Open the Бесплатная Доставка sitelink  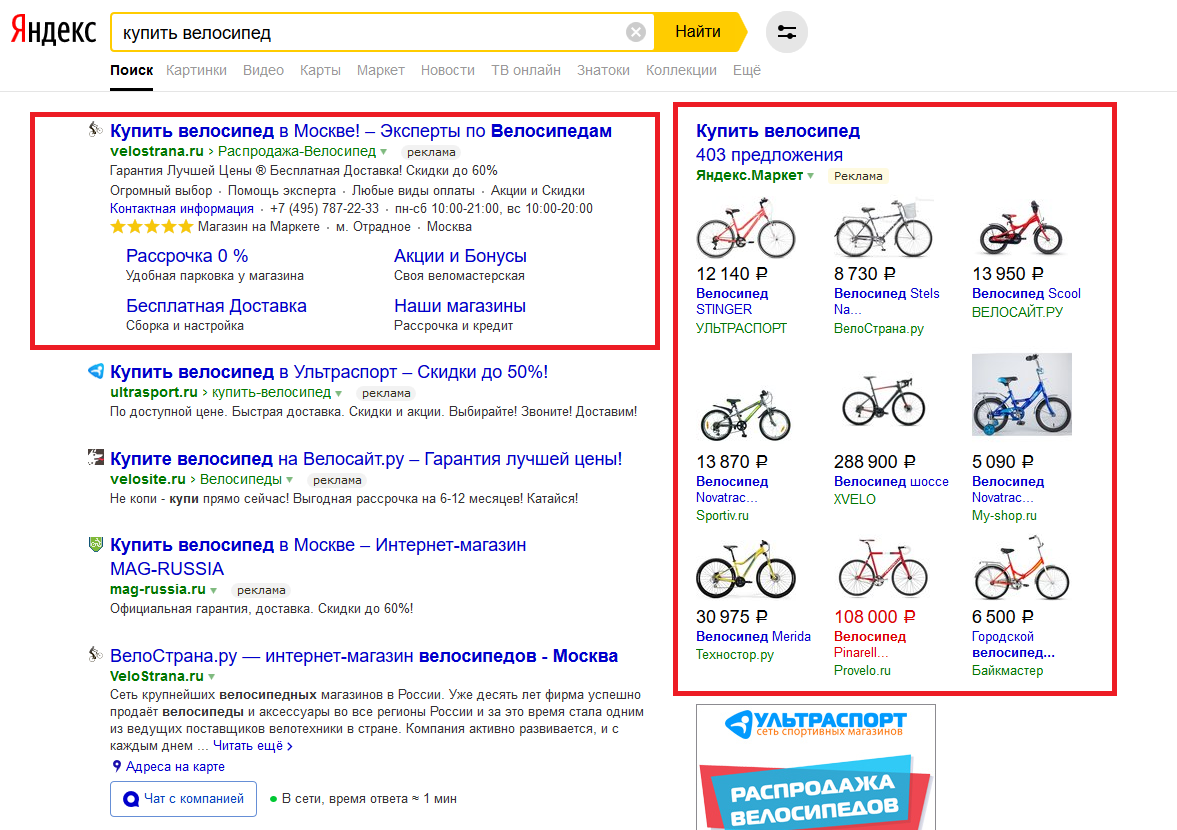(x=216, y=306)
